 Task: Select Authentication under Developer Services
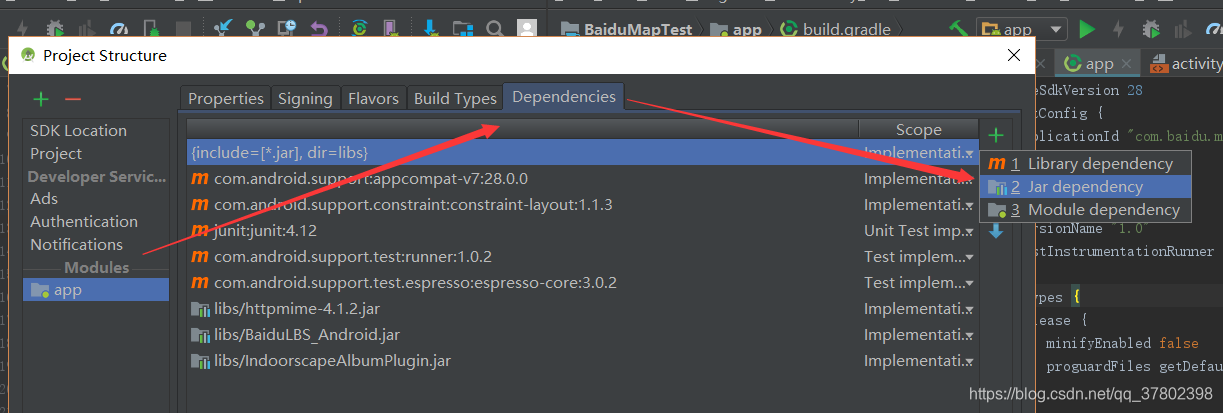click(84, 221)
